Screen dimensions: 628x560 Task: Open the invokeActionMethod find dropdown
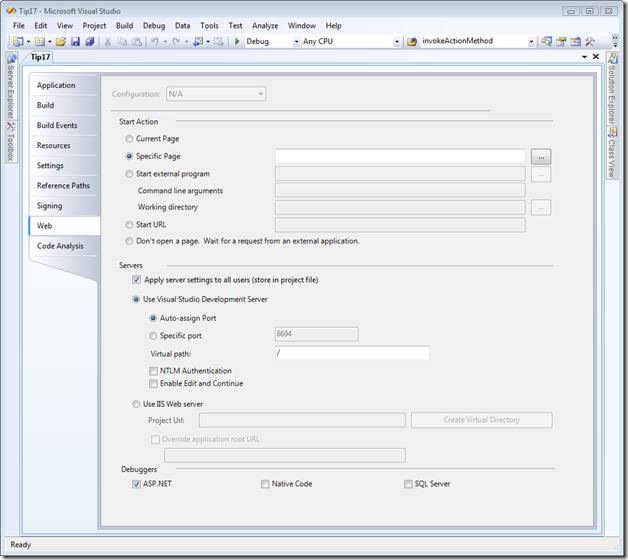(531, 42)
